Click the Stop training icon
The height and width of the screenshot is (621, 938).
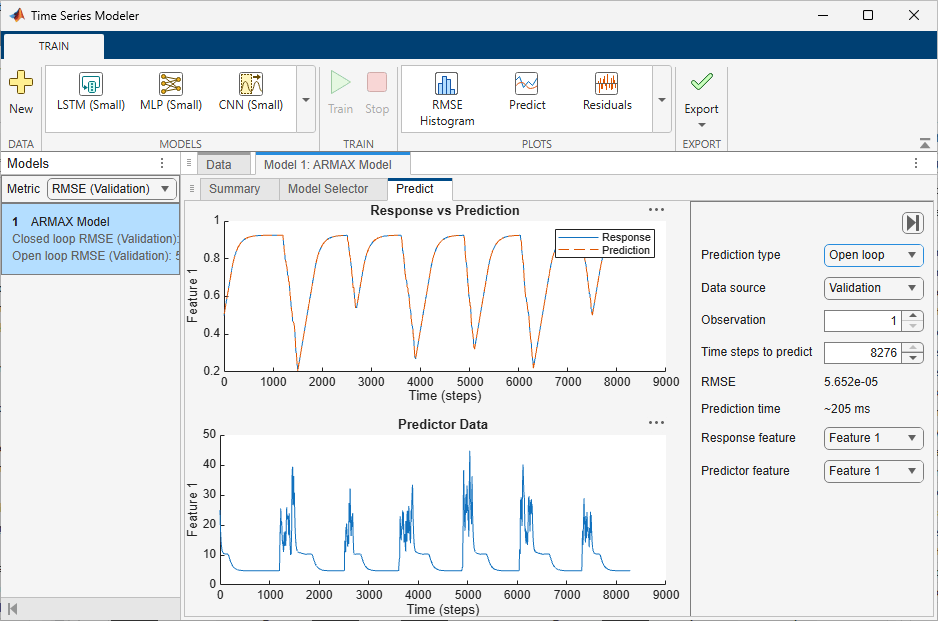(x=377, y=82)
